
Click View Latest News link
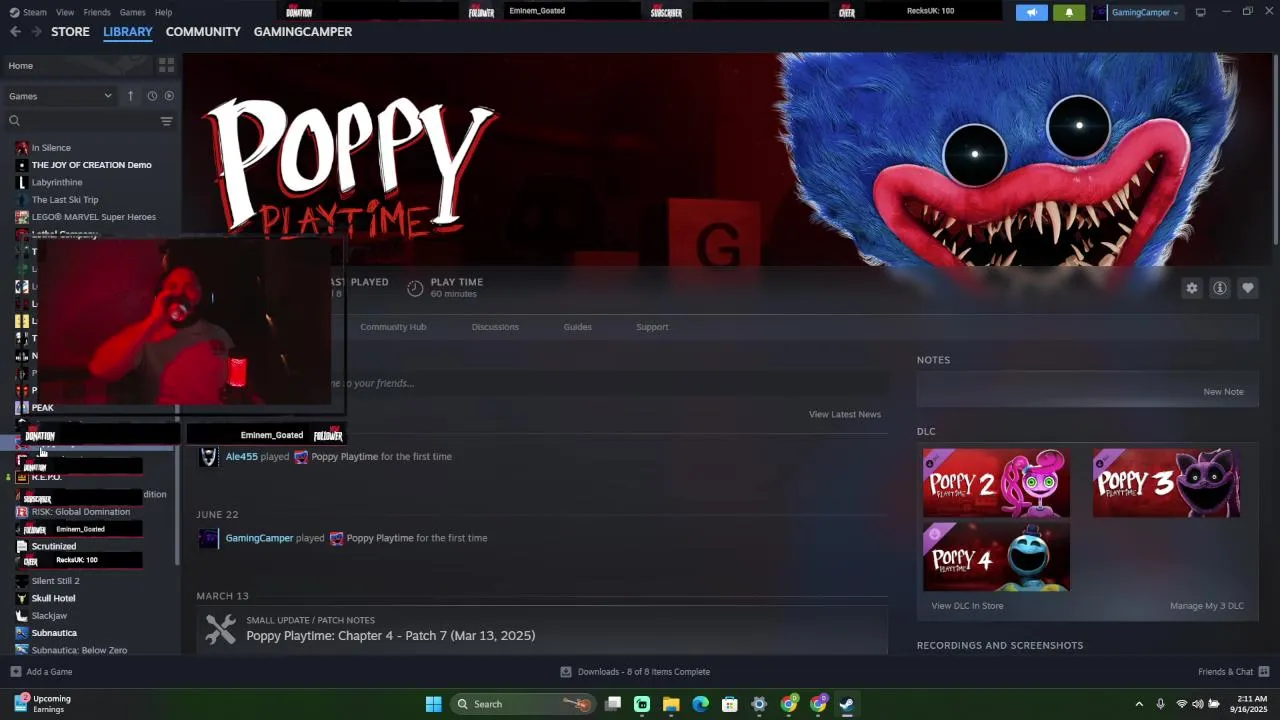tap(845, 414)
